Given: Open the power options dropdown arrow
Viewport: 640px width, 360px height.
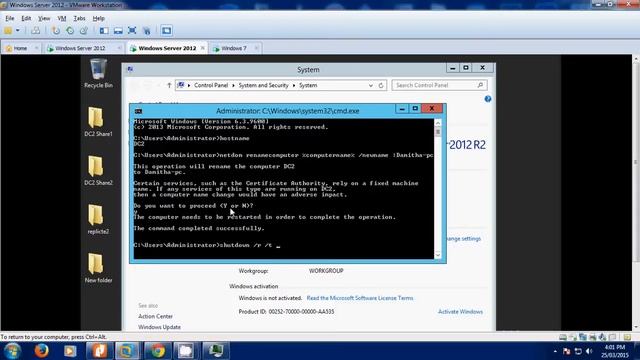Looking at the screenshot, I should coord(18,31).
